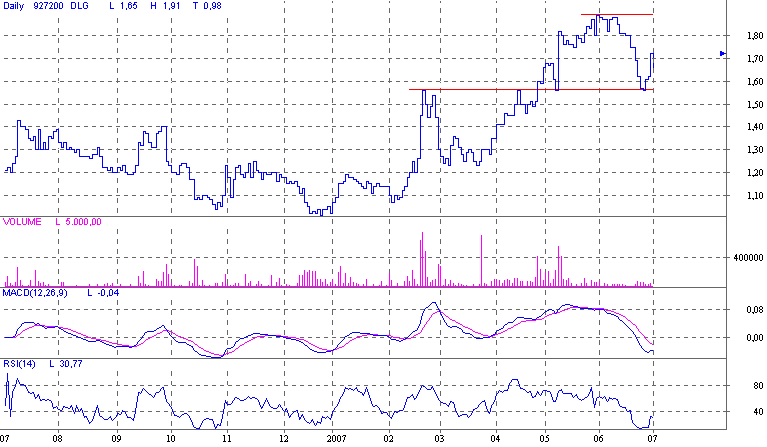Image resolution: width=767 pixels, height=447 pixels.
Task: Click the 12 month marker on the time axis
Action: click(283, 439)
